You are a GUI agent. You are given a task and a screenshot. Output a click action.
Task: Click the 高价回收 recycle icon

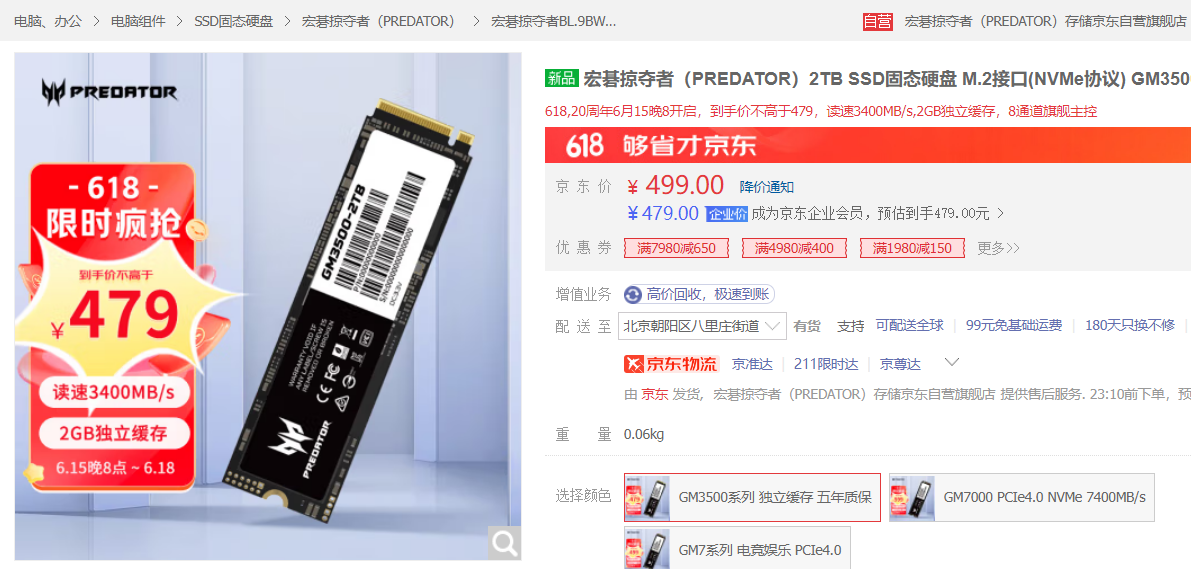633,295
